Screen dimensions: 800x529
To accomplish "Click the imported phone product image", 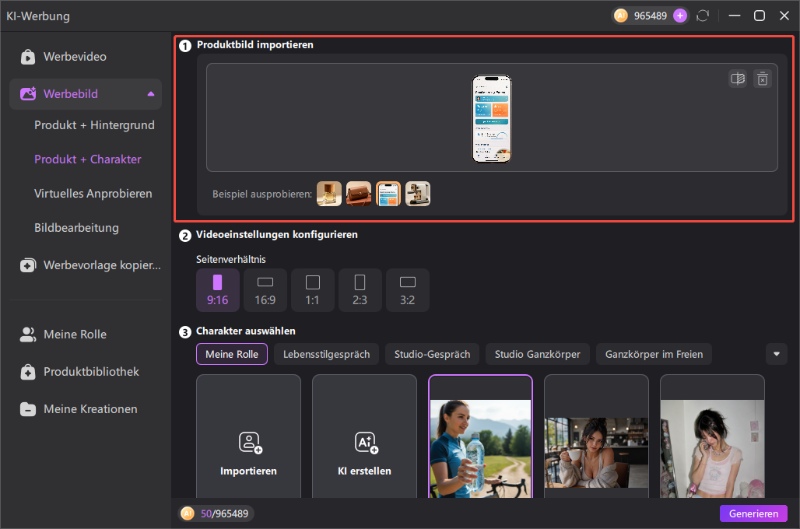I will click(x=491, y=118).
